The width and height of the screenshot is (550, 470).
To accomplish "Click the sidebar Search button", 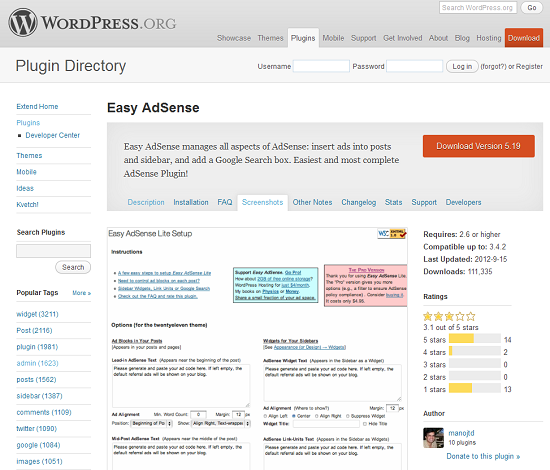I will tap(73, 267).
